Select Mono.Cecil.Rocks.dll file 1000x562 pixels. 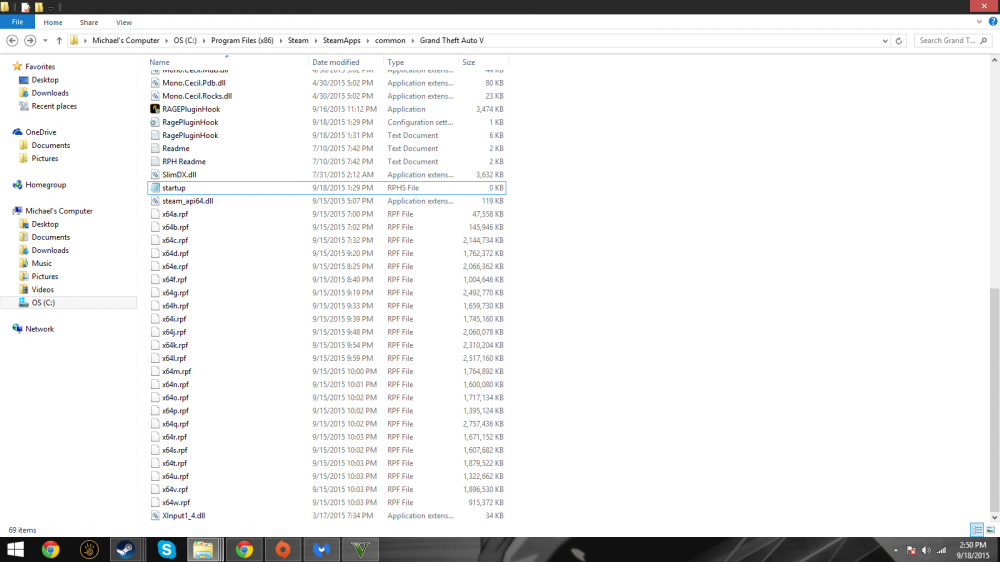327,96
